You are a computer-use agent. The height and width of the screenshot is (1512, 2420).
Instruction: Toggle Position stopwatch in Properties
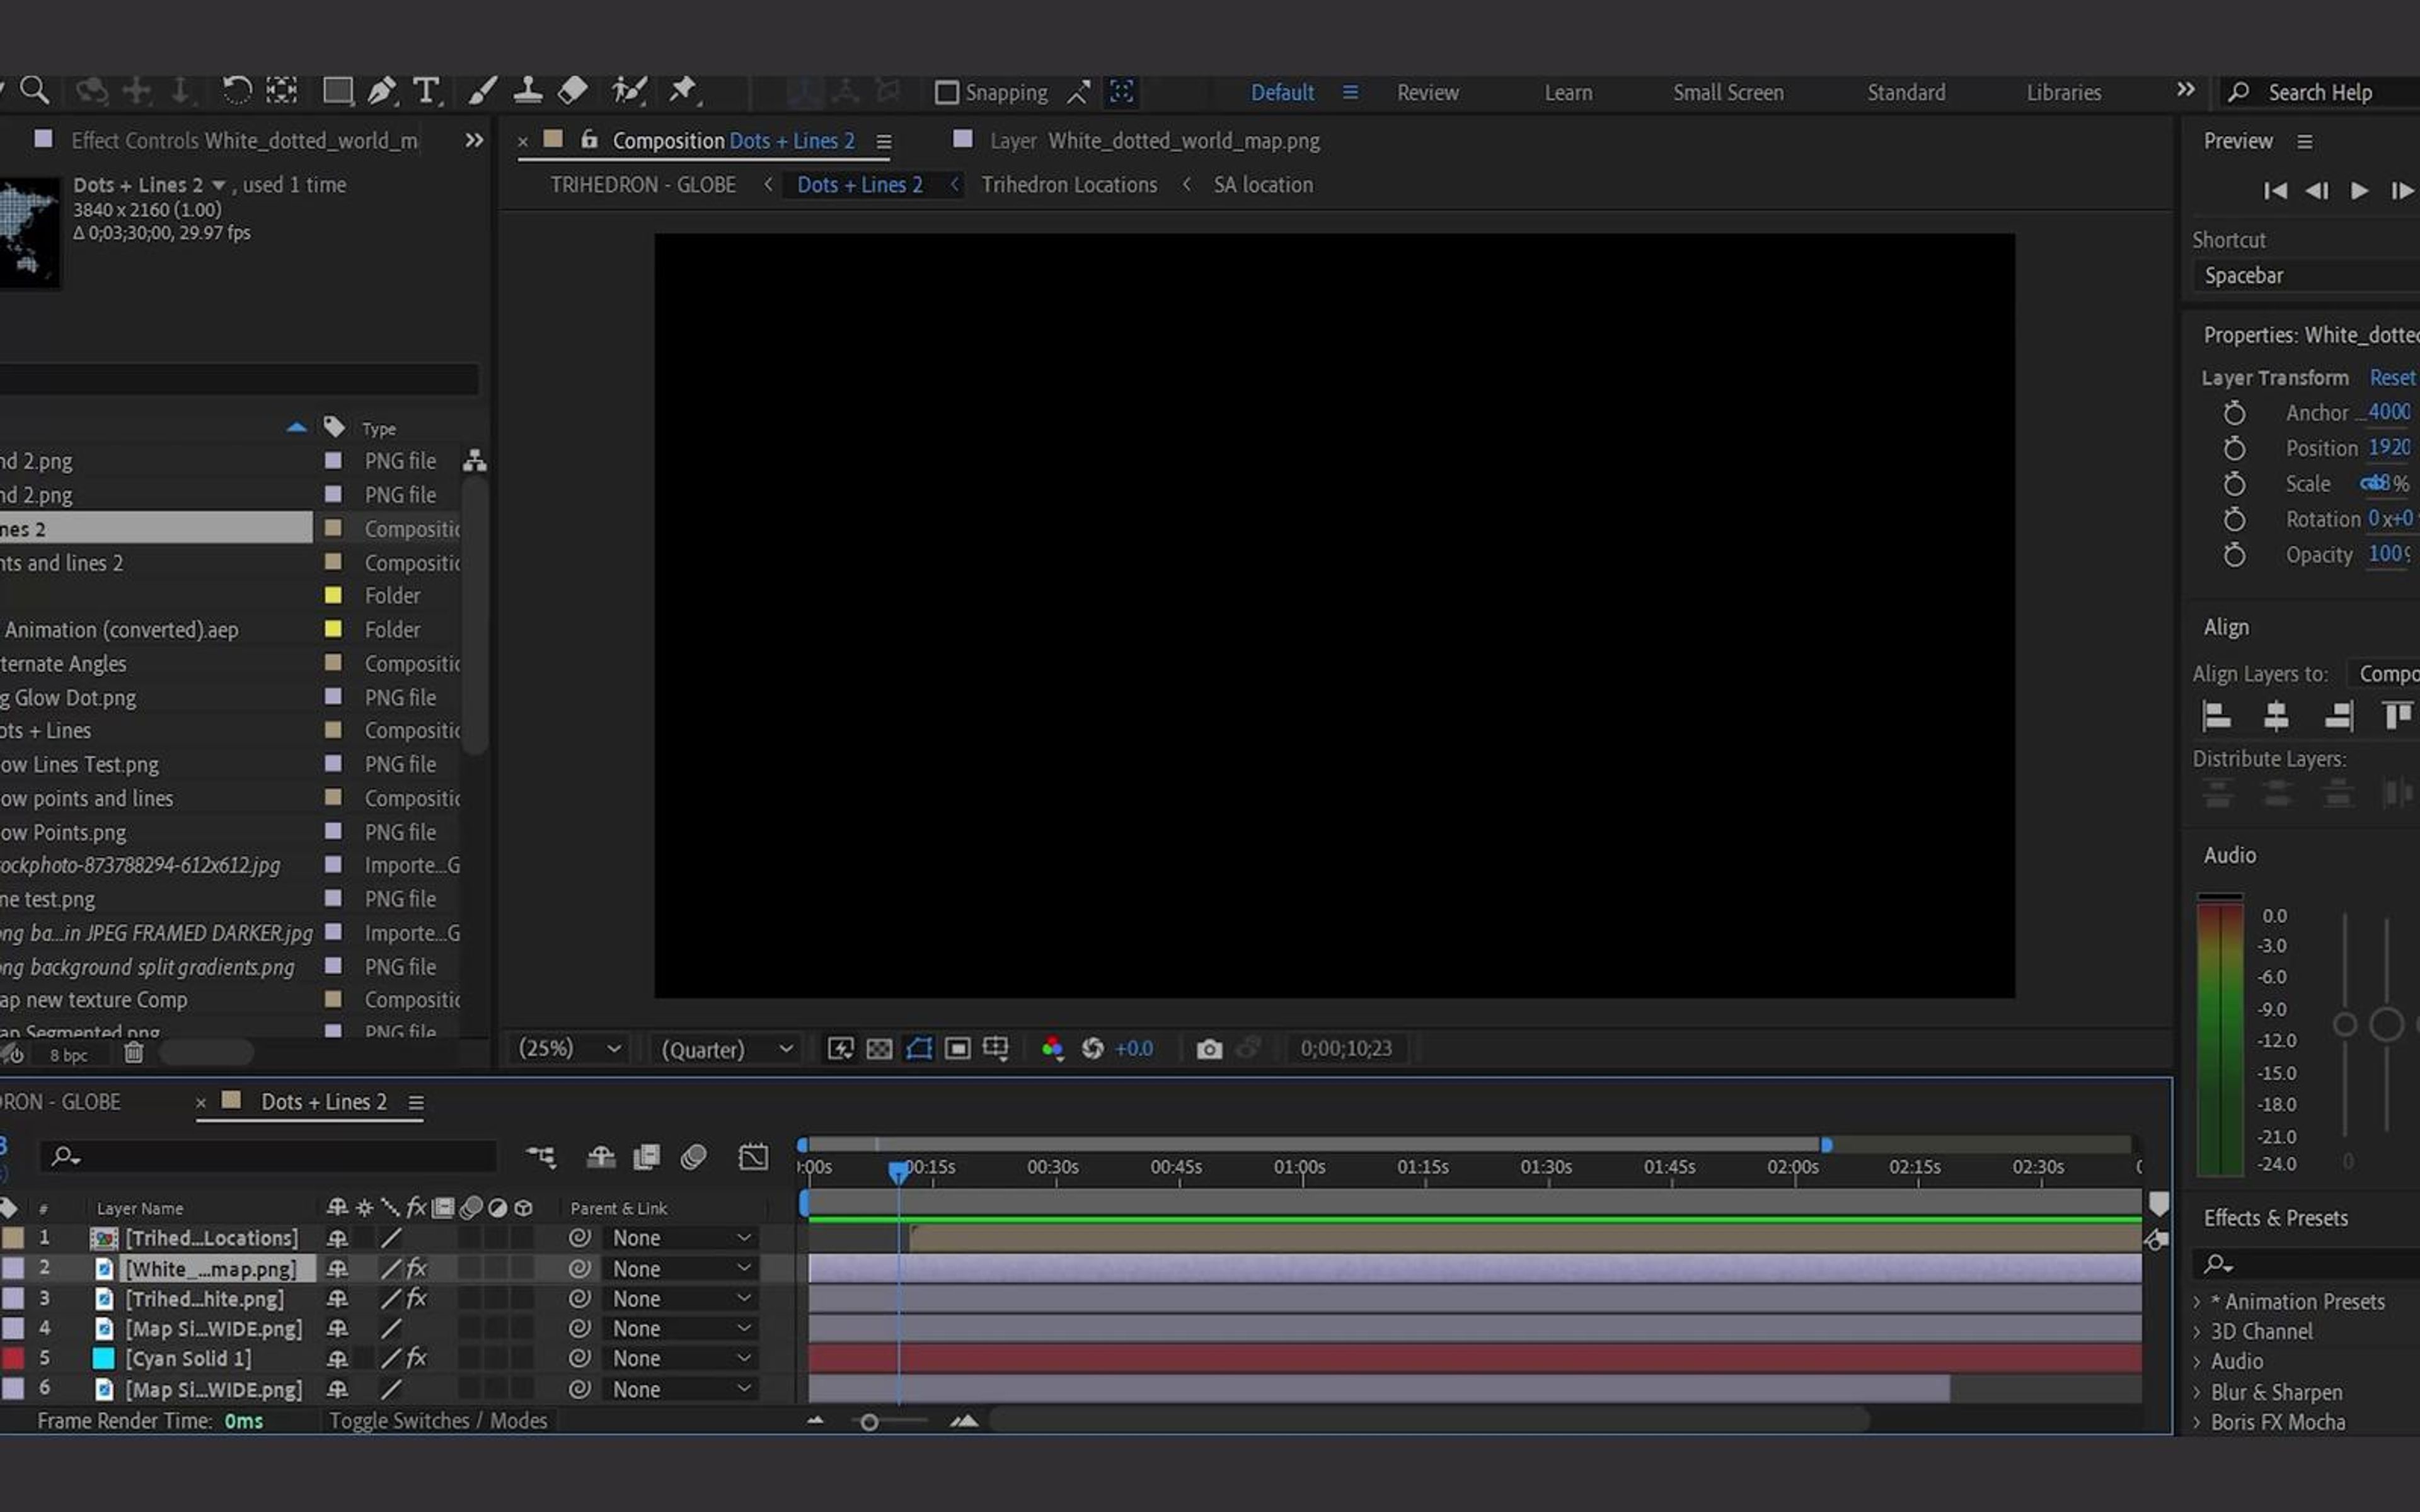coord(2234,448)
